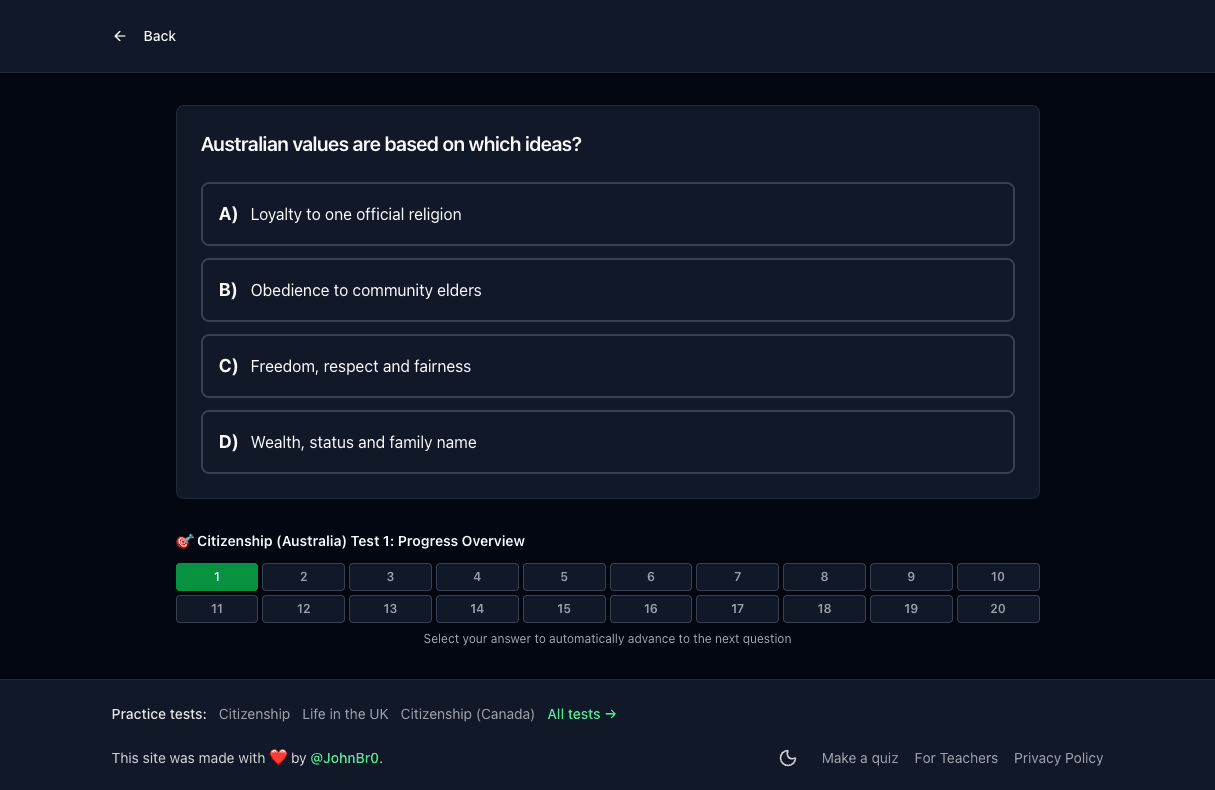This screenshot has width=1215, height=790.
Task: Jump to question 6
Action: click(x=651, y=577)
